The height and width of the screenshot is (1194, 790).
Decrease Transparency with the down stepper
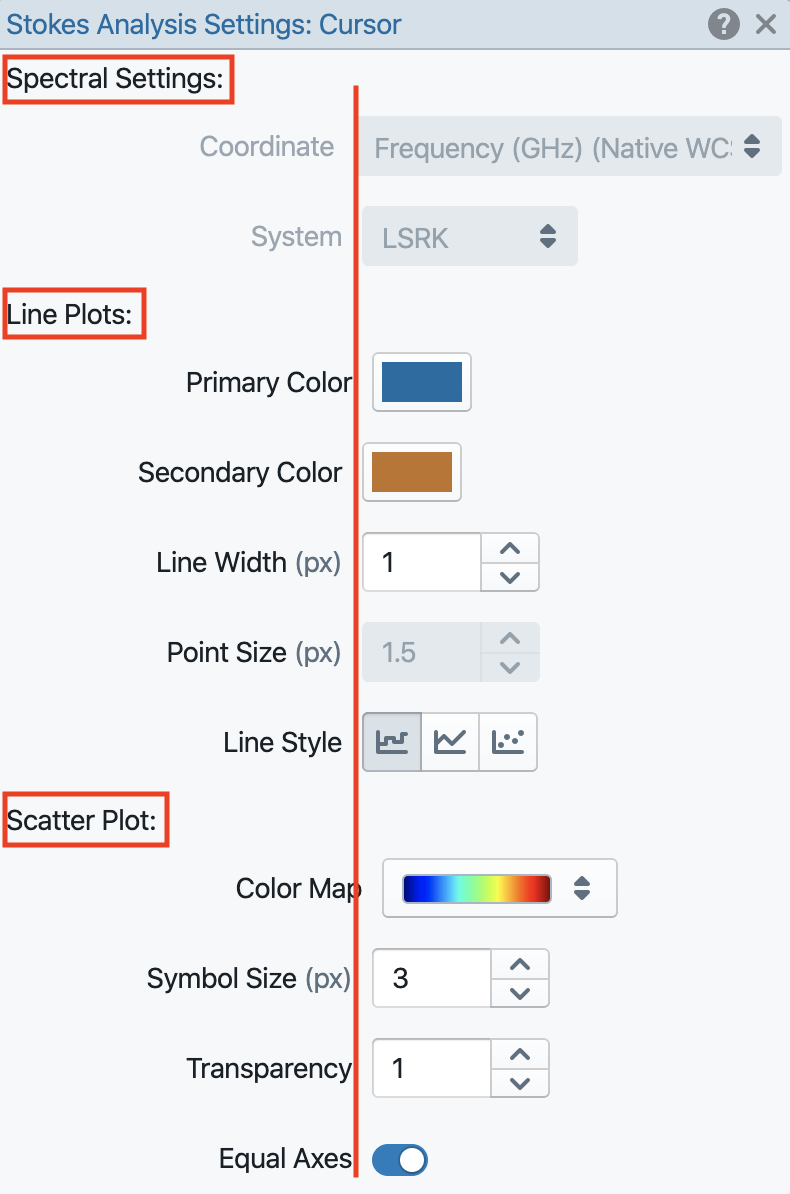[520, 1083]
